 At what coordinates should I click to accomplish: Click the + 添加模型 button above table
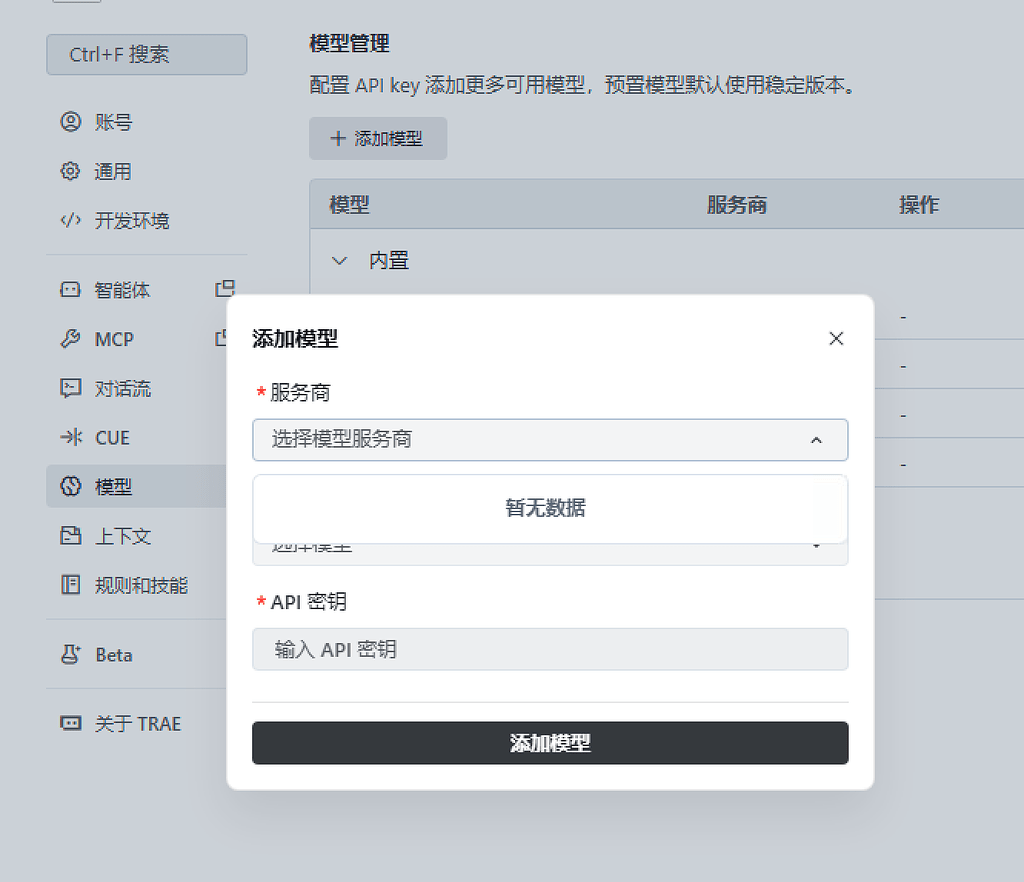point(377,138)
